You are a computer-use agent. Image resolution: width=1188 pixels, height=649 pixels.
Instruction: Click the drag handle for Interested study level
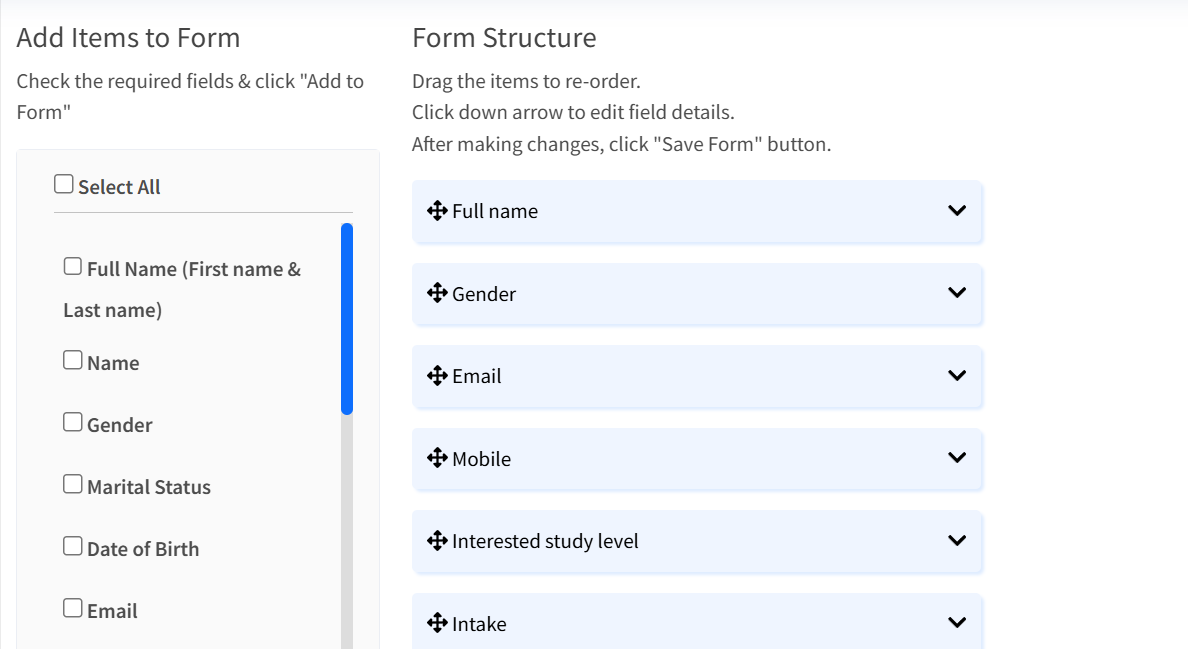tap(437, 541)
